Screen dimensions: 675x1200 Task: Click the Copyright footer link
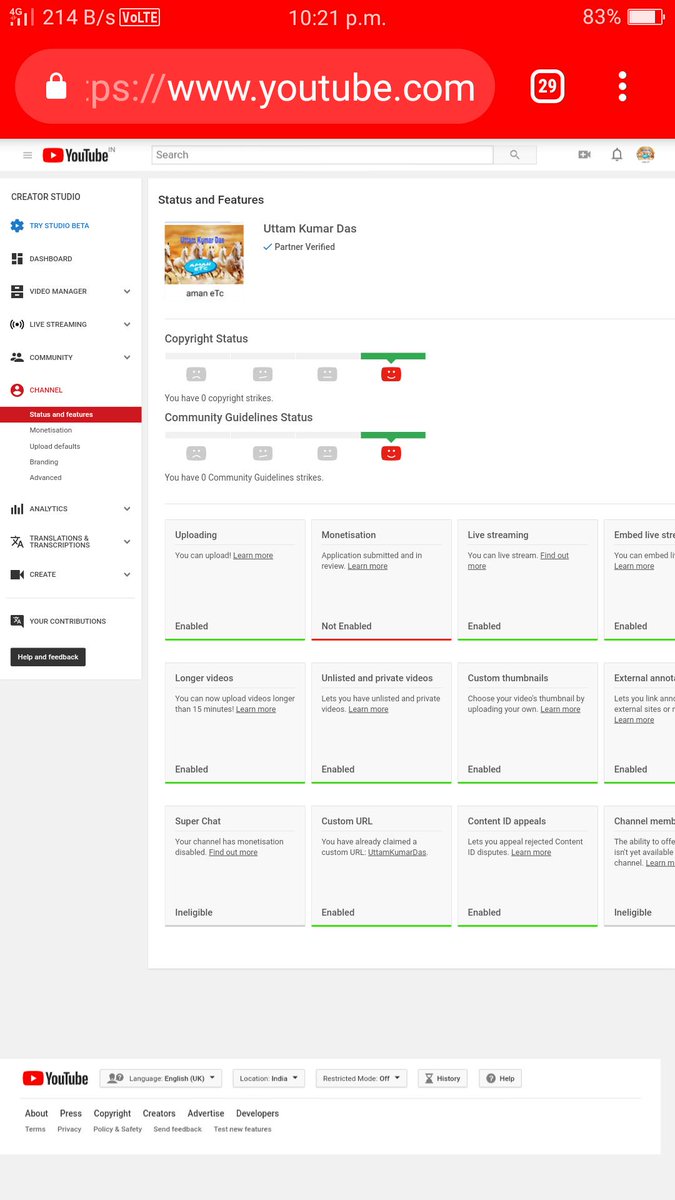click(x=112, y=1113)
